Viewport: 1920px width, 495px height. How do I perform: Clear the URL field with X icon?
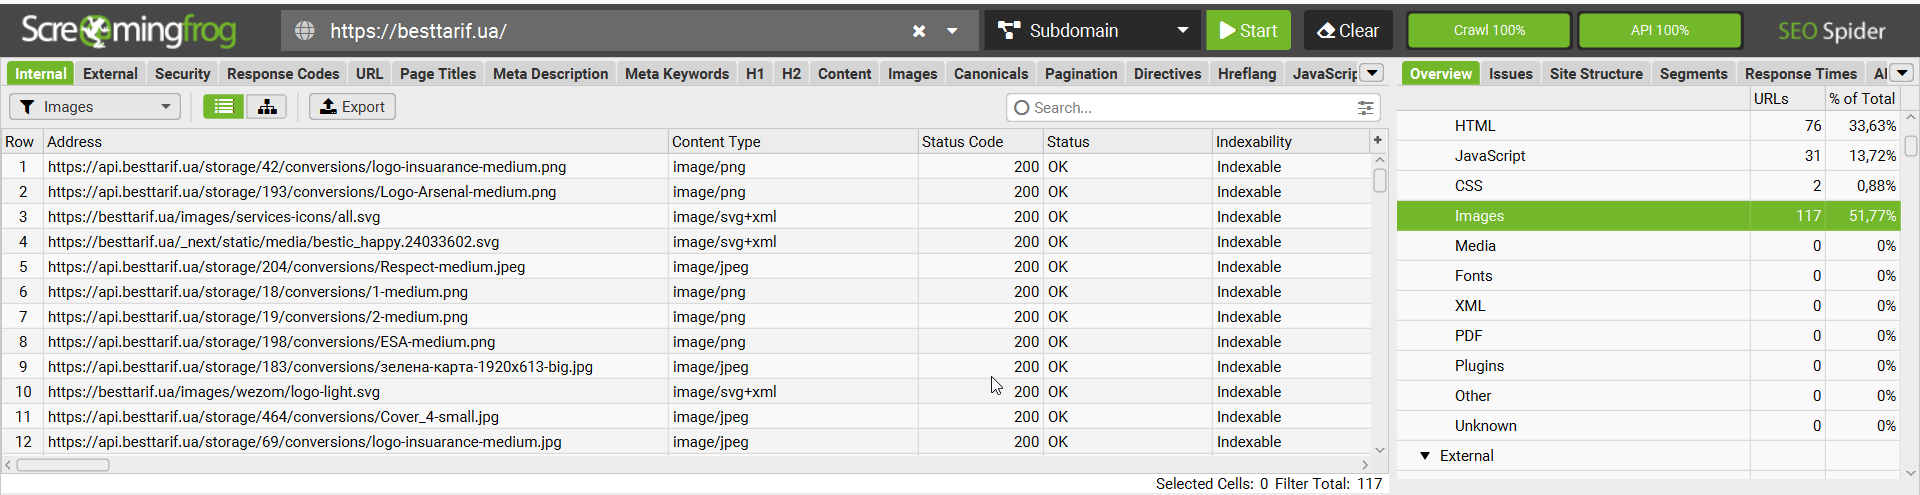pyautogui.click(x=919, y=31)
